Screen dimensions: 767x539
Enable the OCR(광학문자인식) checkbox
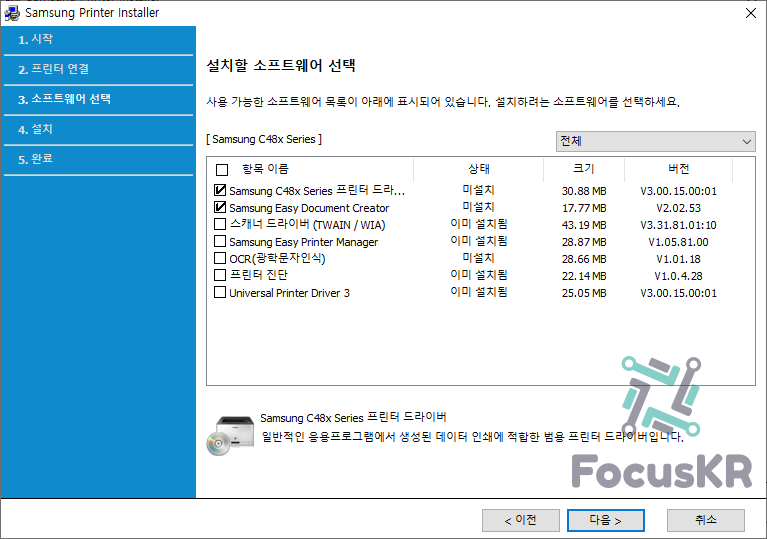click(220, 258)
